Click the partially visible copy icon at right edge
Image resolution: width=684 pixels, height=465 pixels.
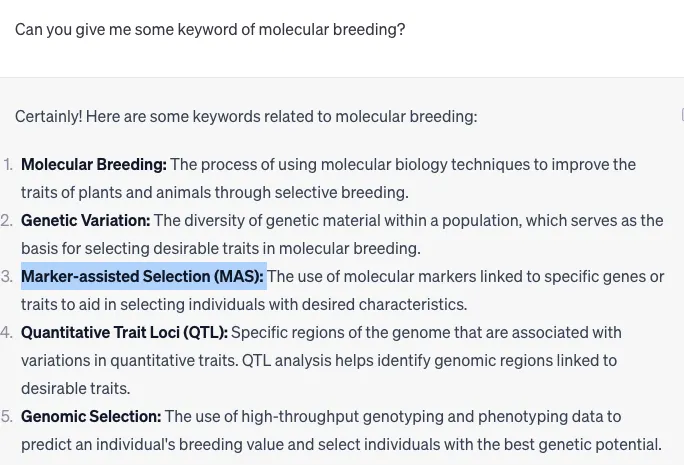(682, 115)
